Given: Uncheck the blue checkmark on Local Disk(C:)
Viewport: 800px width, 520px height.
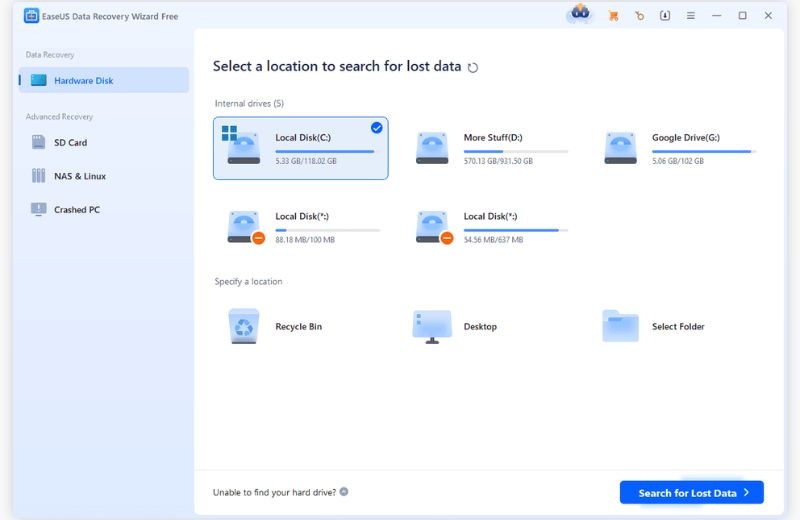Looking at the screenshot, I should [x=377, y=128].
